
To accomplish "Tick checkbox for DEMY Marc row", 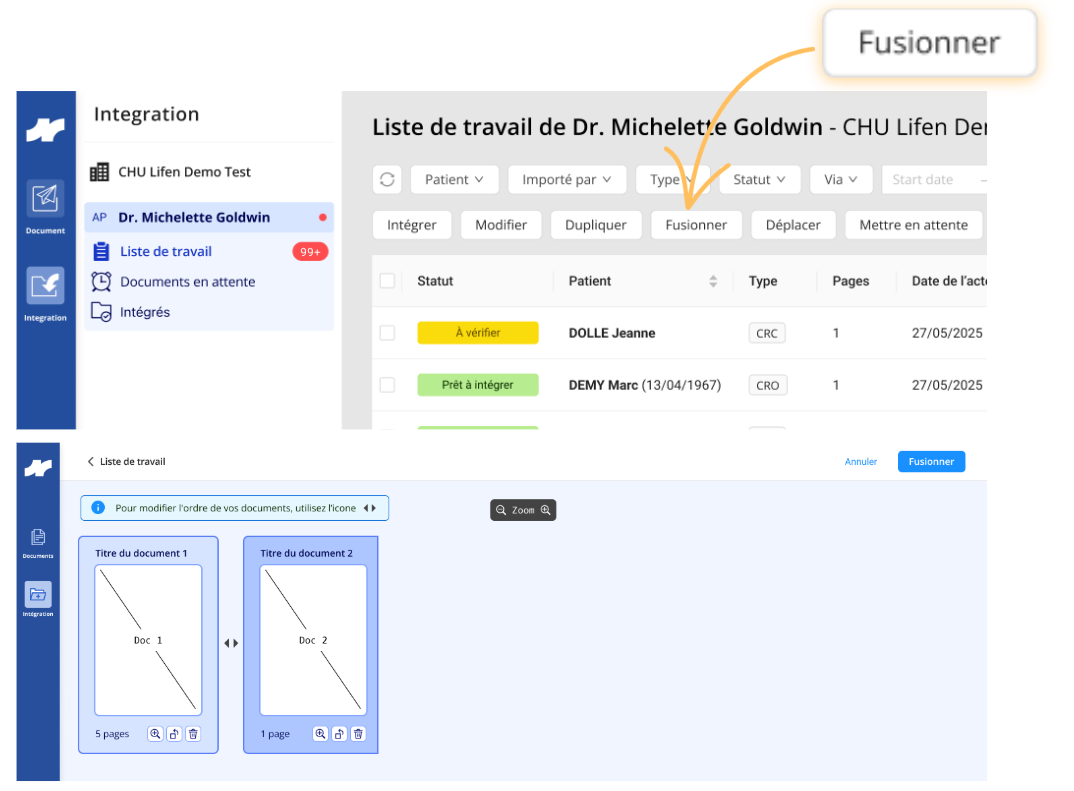I will click(x=387, y=385).
